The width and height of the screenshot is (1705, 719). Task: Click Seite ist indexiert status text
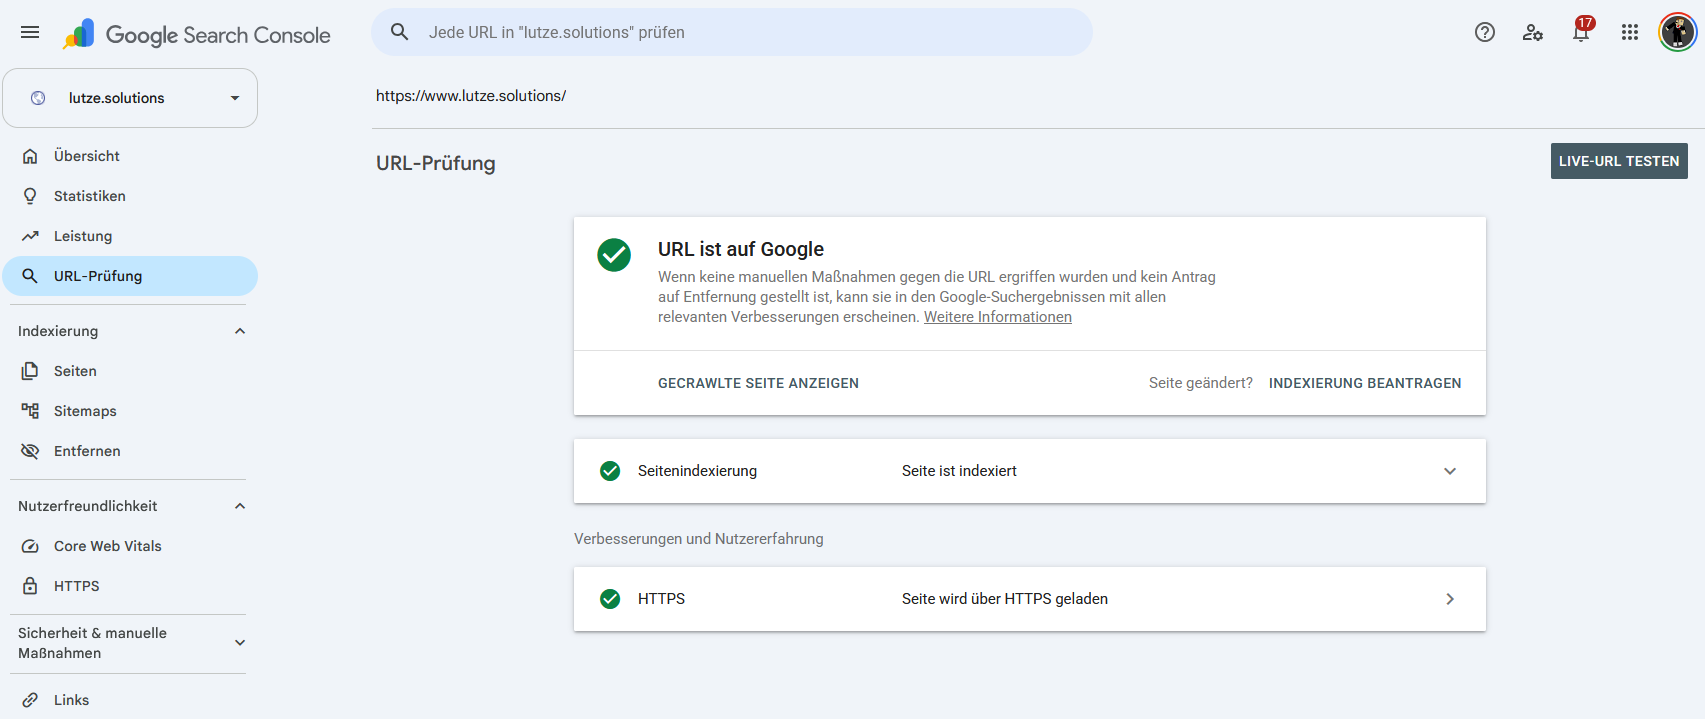(x=959, y=471)
